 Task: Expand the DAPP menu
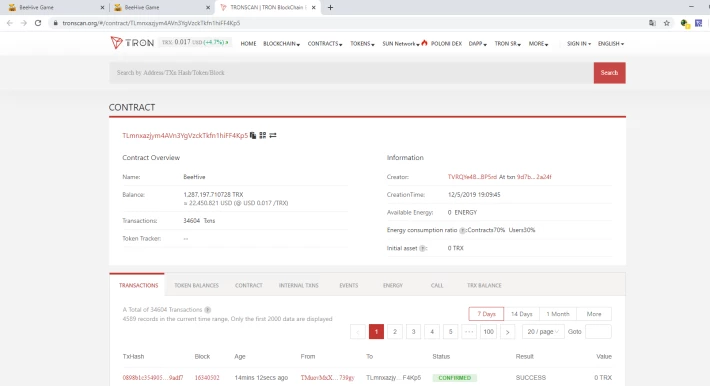pyautogui.click(x=478, y=44)
